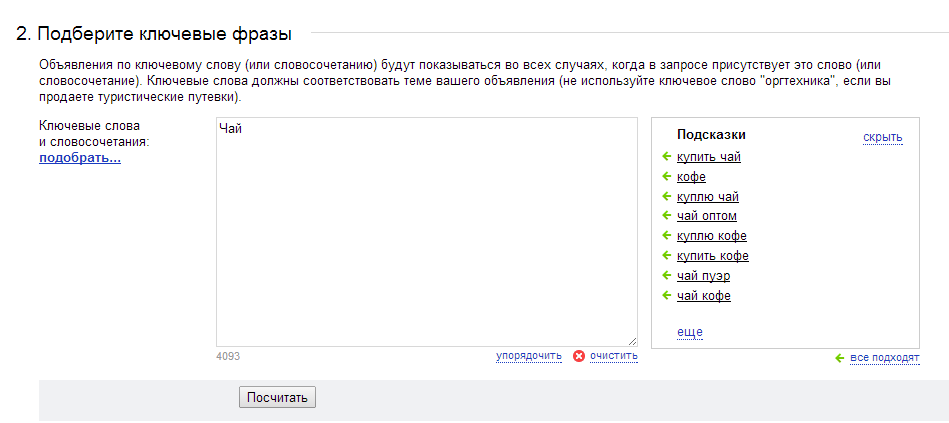Click the red clear icon near 'очистить'
The image size is (949, 423).
(x=579, y=356)
